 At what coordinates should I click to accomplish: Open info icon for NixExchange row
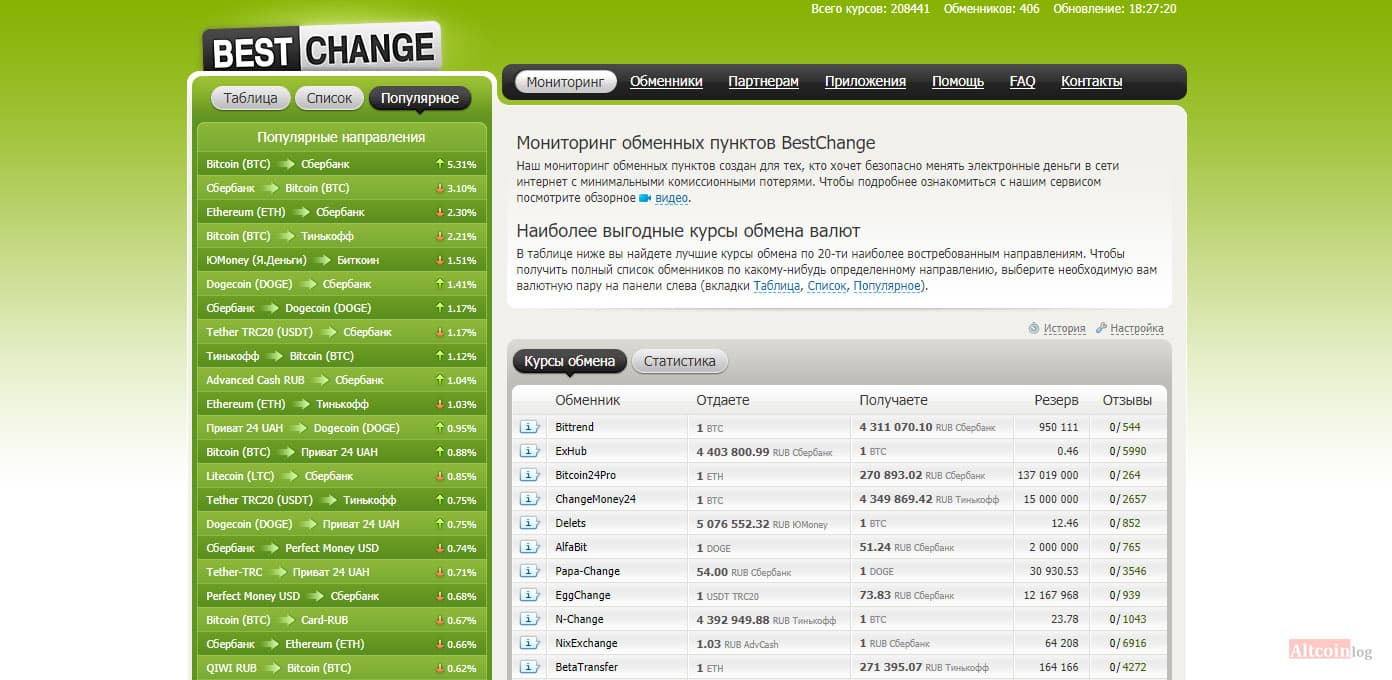click(529, 643)
